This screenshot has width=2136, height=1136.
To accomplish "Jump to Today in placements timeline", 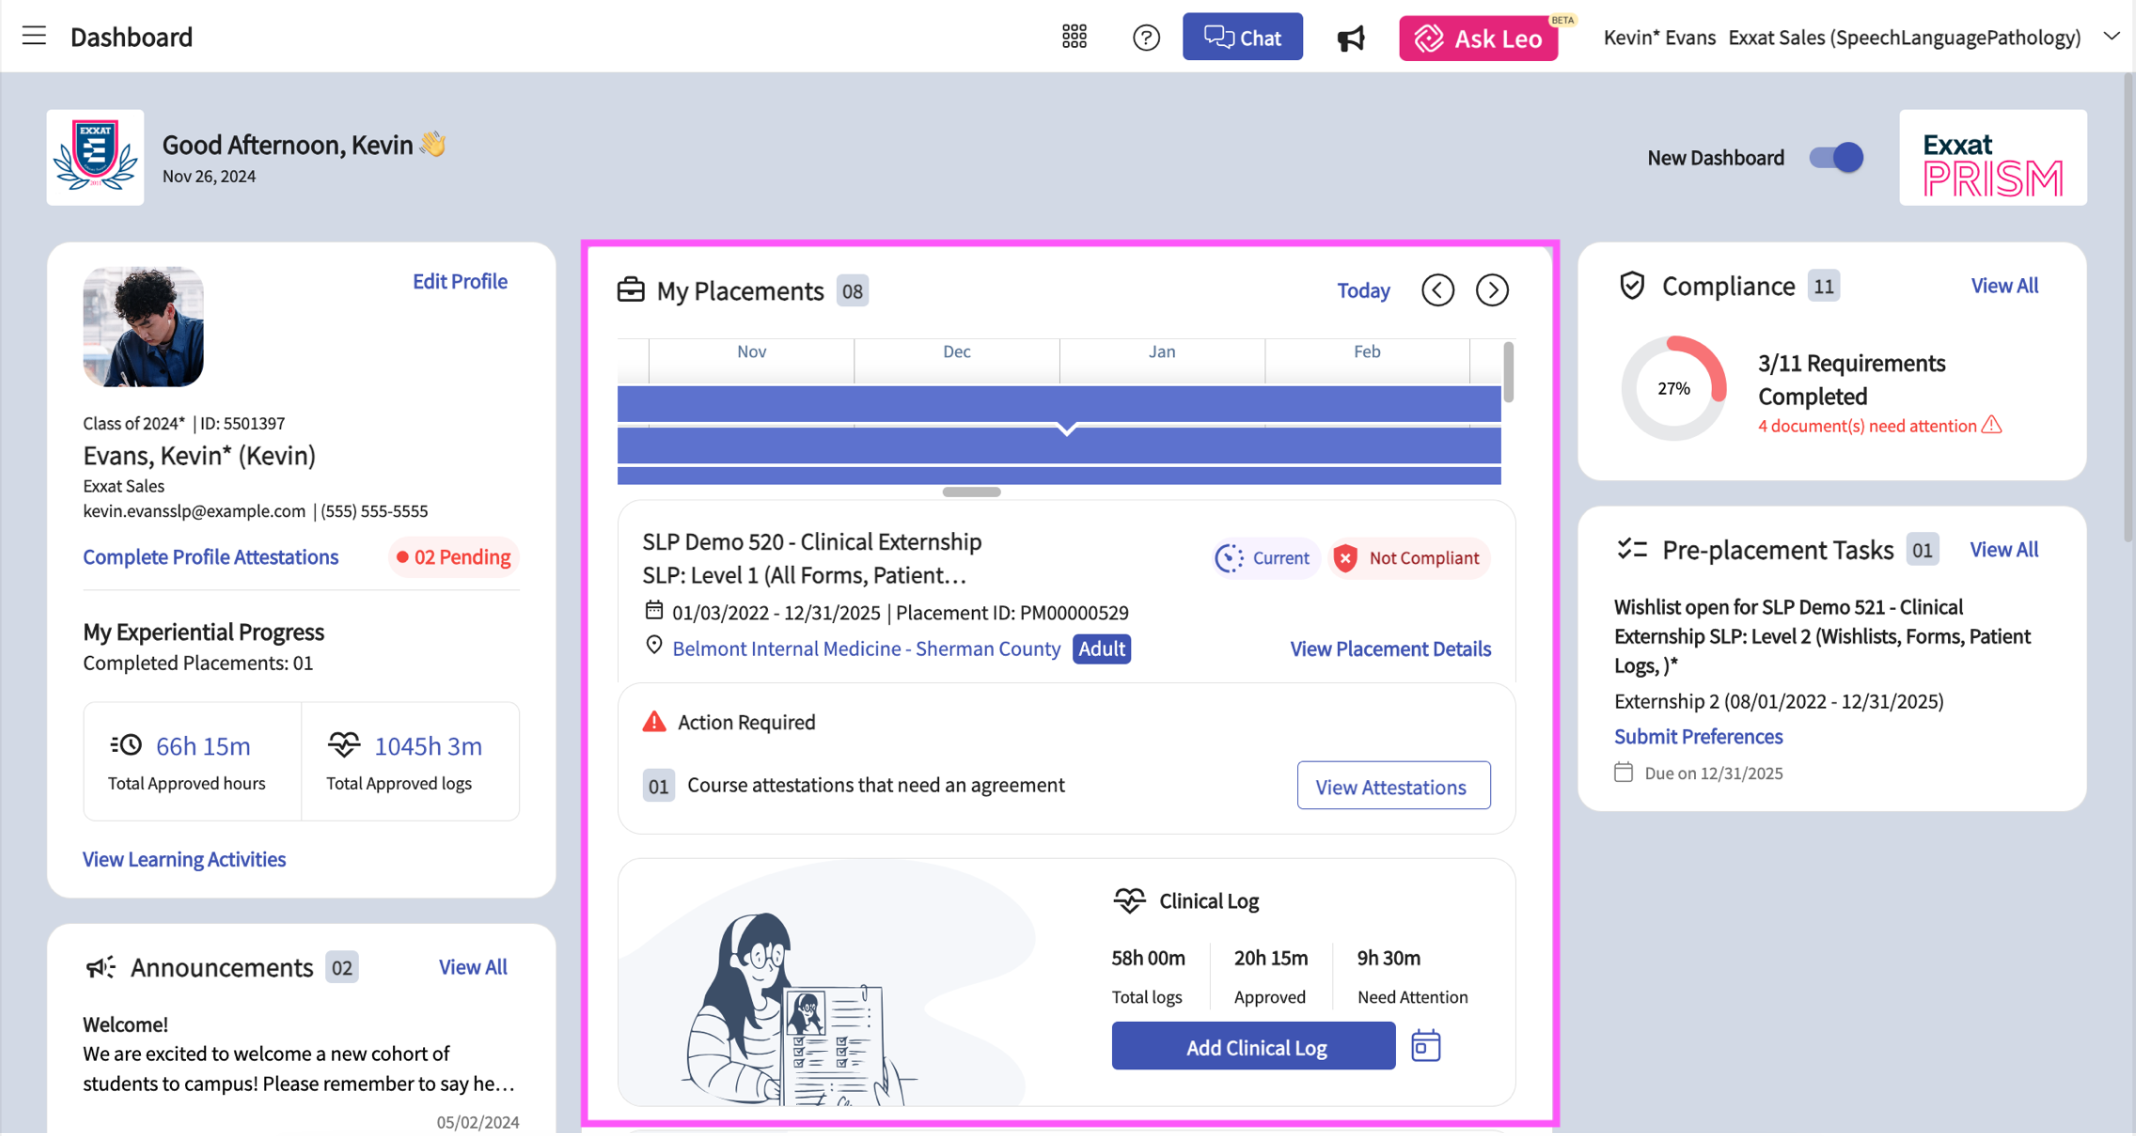I will pos(1363,290).
